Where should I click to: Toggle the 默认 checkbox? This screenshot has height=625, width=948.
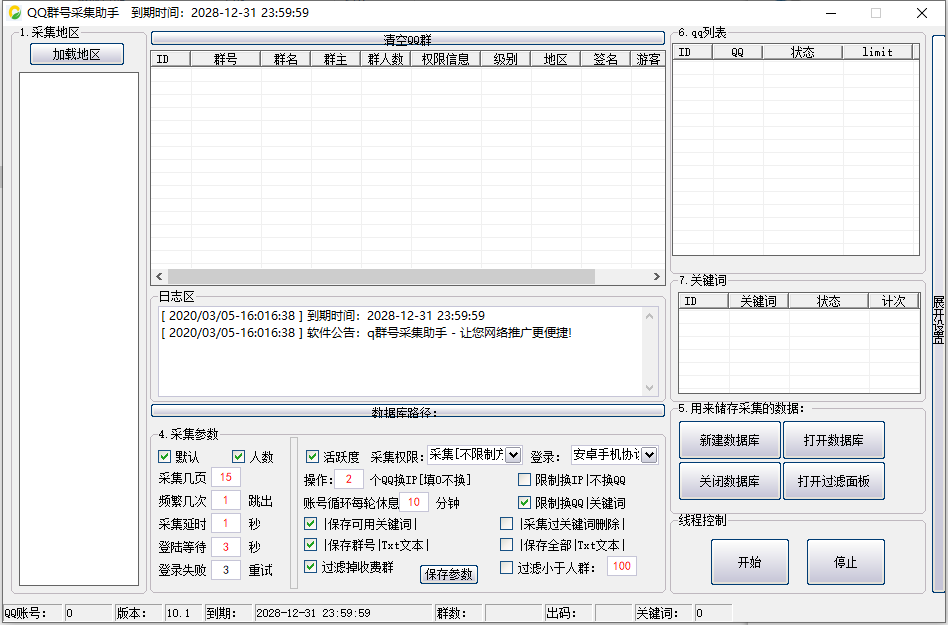(164, 456)
